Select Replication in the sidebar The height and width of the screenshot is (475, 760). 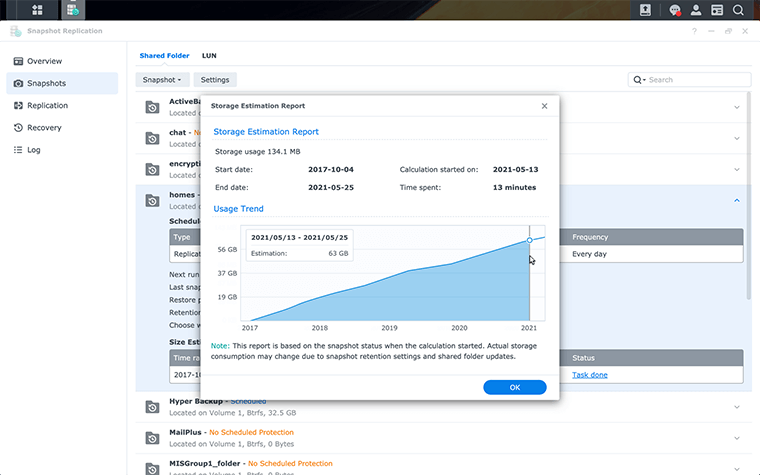pyautogui.click(x=47, y=105)
